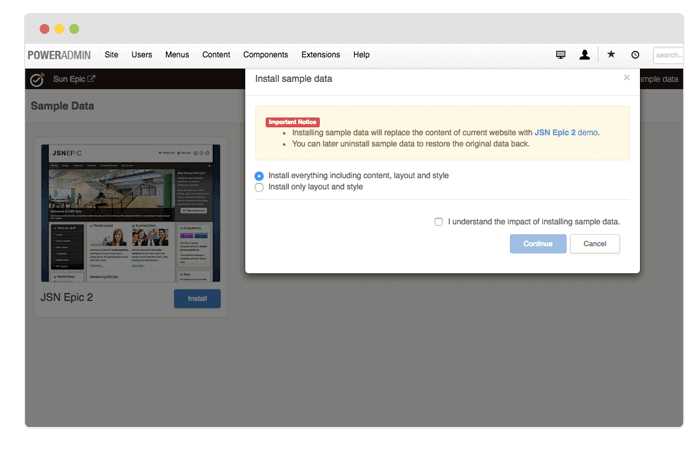The image size is (700, 450).
Task: Open the clock history icon
Action: pos(635,55)
